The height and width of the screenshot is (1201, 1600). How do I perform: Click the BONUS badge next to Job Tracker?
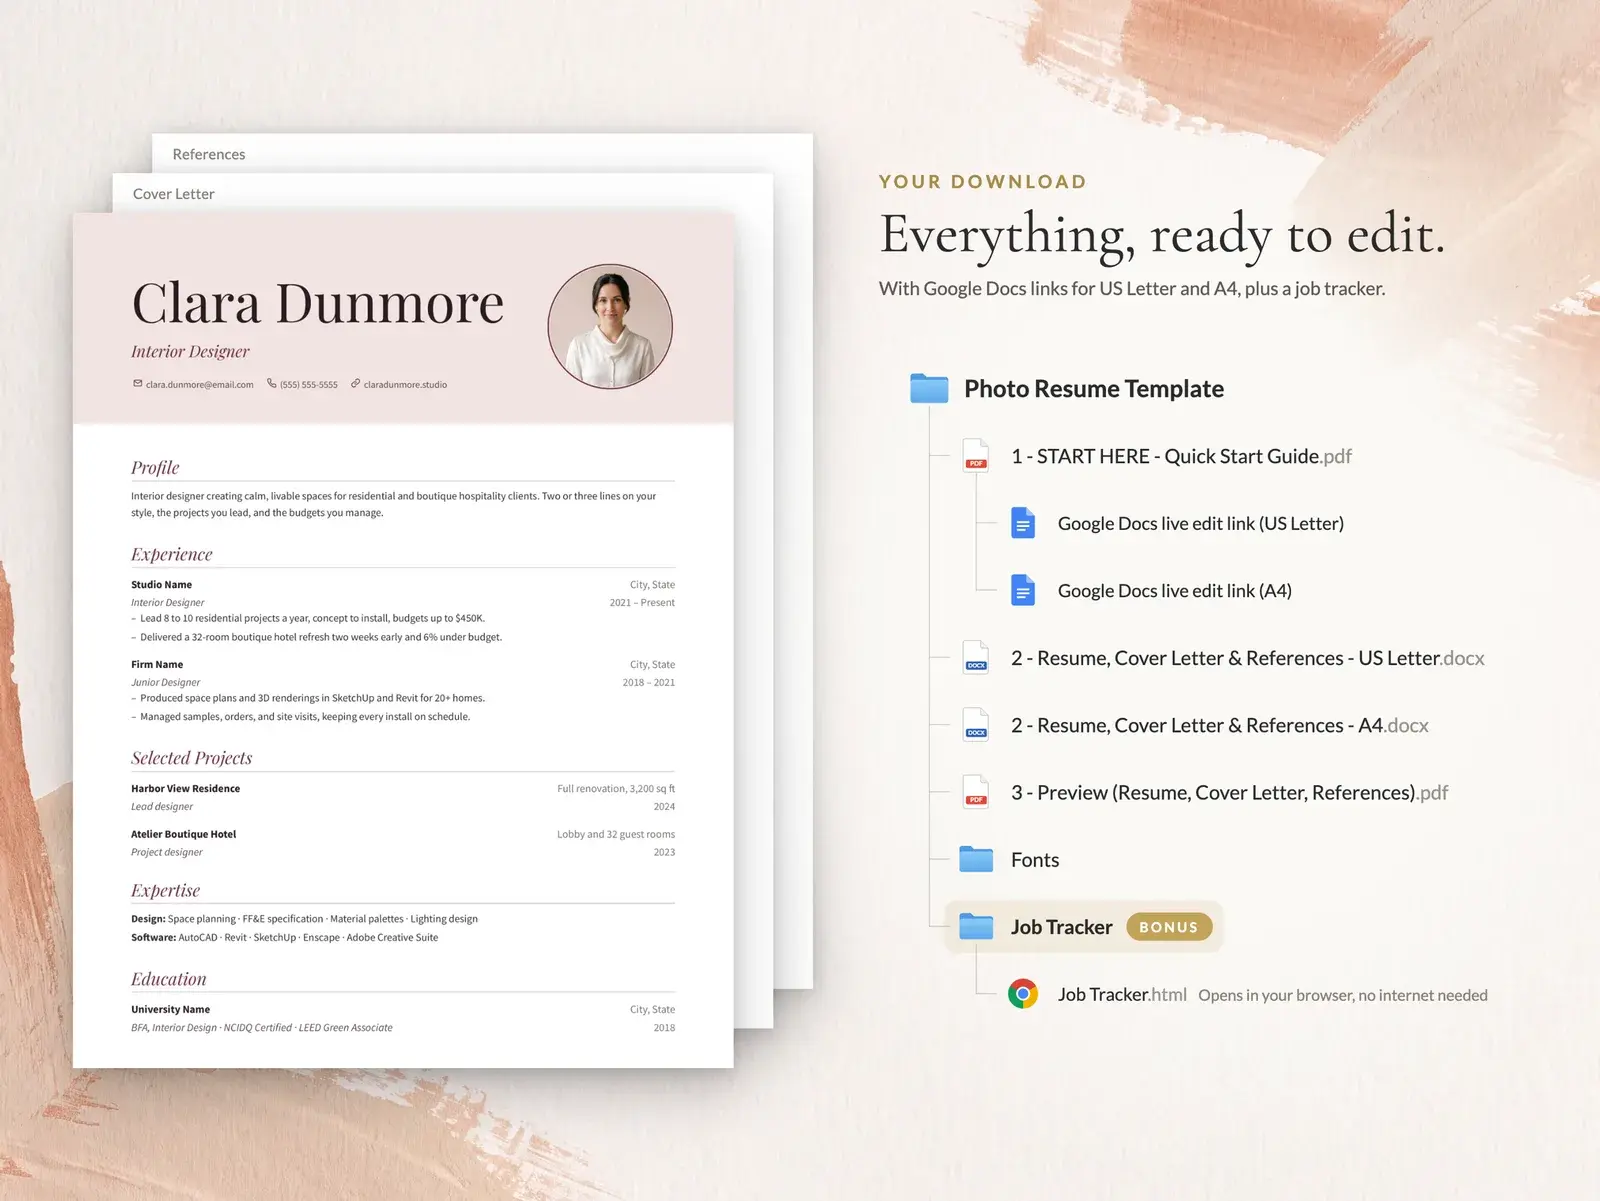[x=1169, y=927]
